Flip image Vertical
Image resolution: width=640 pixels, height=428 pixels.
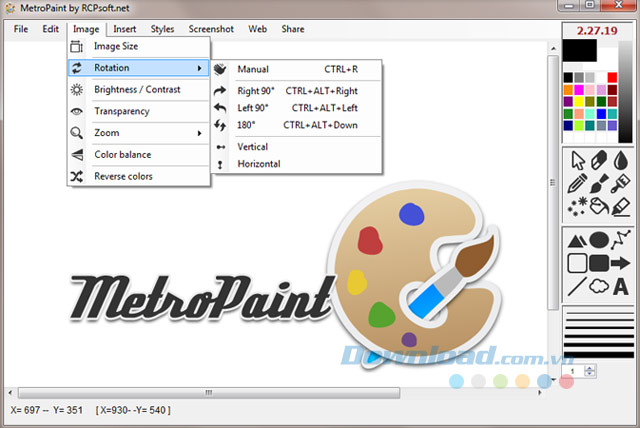pyautogui.click(x=297, y=147)
